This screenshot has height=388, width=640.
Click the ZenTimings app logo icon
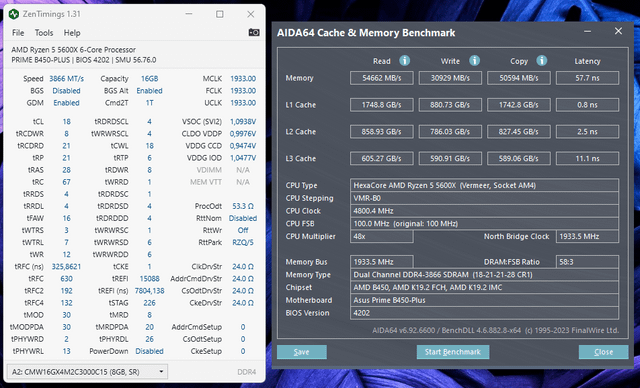14,14
